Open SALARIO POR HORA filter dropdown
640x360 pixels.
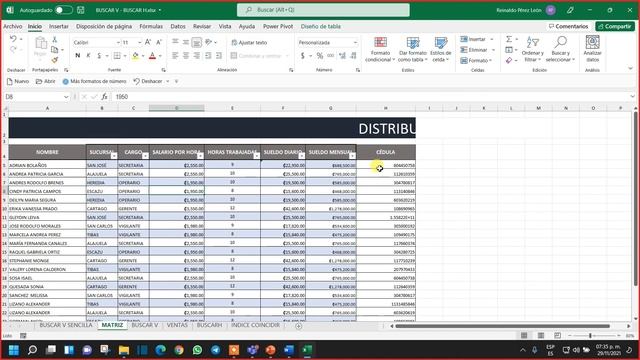[200, 156]
